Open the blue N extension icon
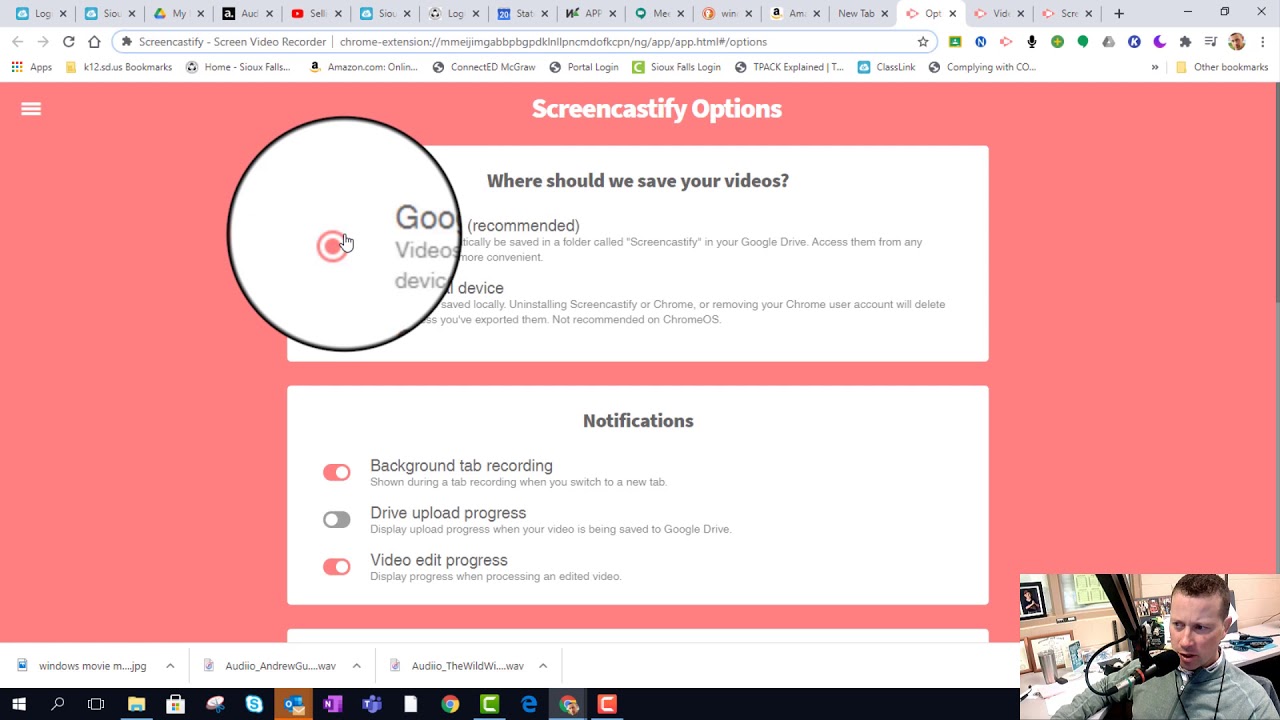The height and width of the screenshot is (720, 1280). click(x=980, y=42)
